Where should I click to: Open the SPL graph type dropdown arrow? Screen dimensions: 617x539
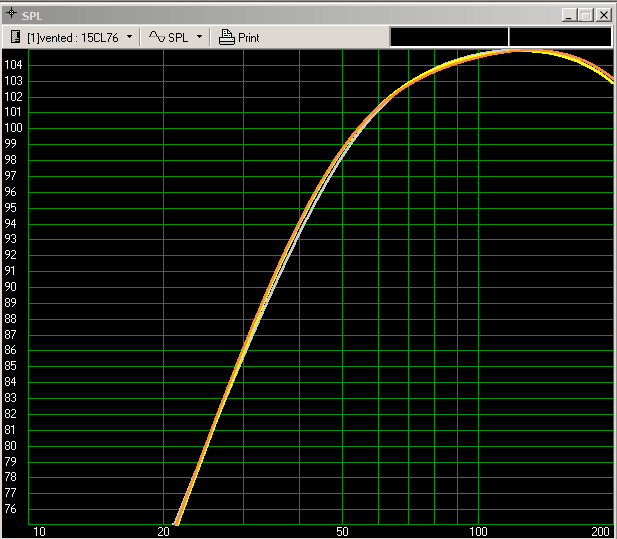(x=200, y=37)
